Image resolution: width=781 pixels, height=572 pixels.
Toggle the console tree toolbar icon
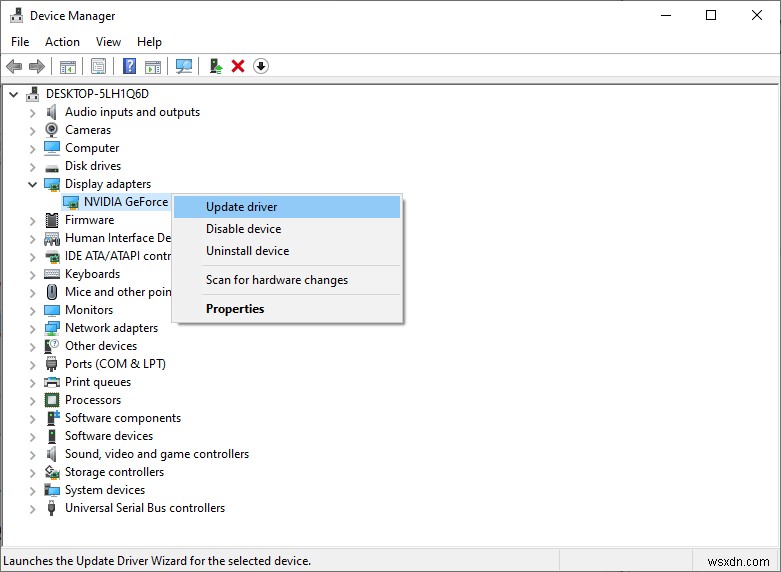click(x=68, y=66)
